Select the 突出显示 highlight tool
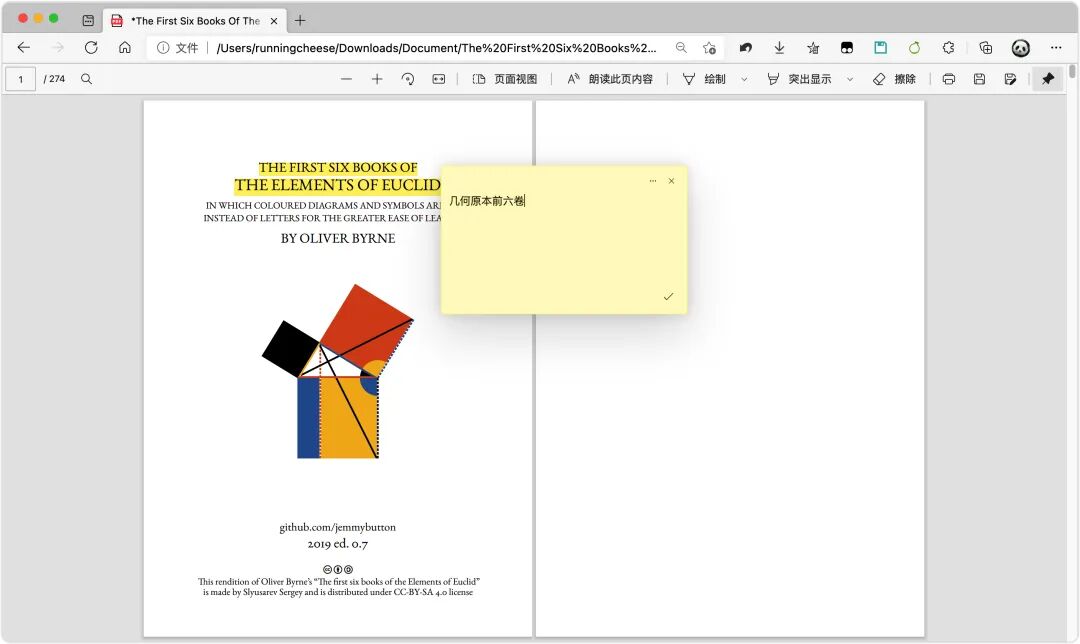 click(x=799, y=79)
